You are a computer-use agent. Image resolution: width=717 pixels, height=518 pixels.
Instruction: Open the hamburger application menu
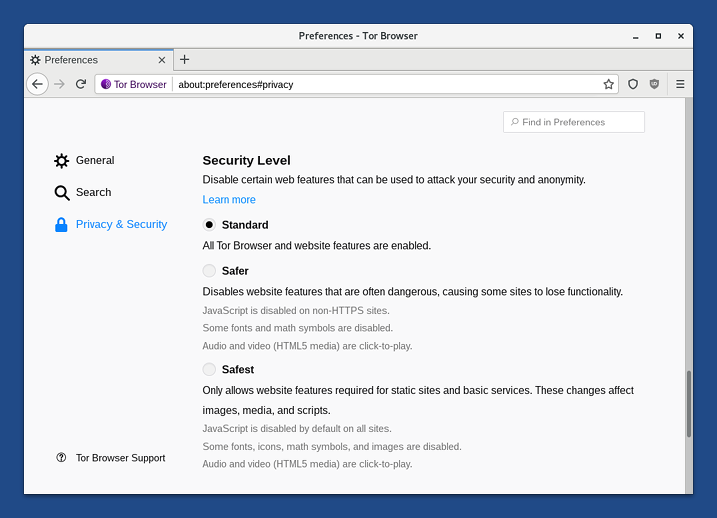point(680,84)
